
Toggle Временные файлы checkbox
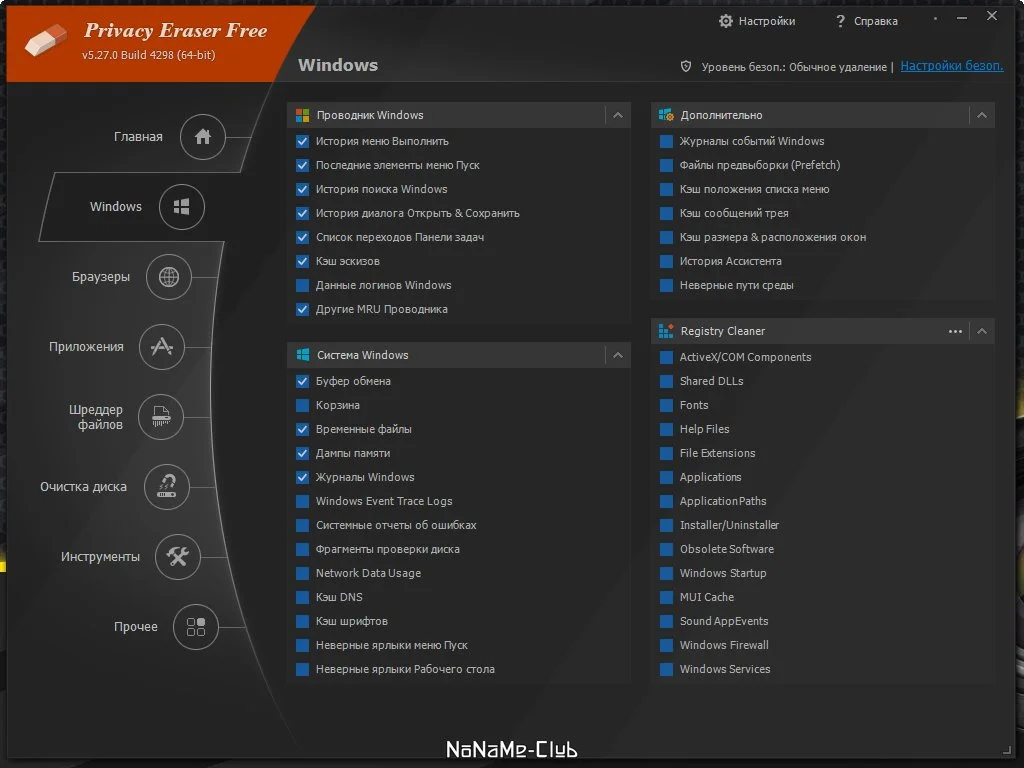[x=302, y=429]
